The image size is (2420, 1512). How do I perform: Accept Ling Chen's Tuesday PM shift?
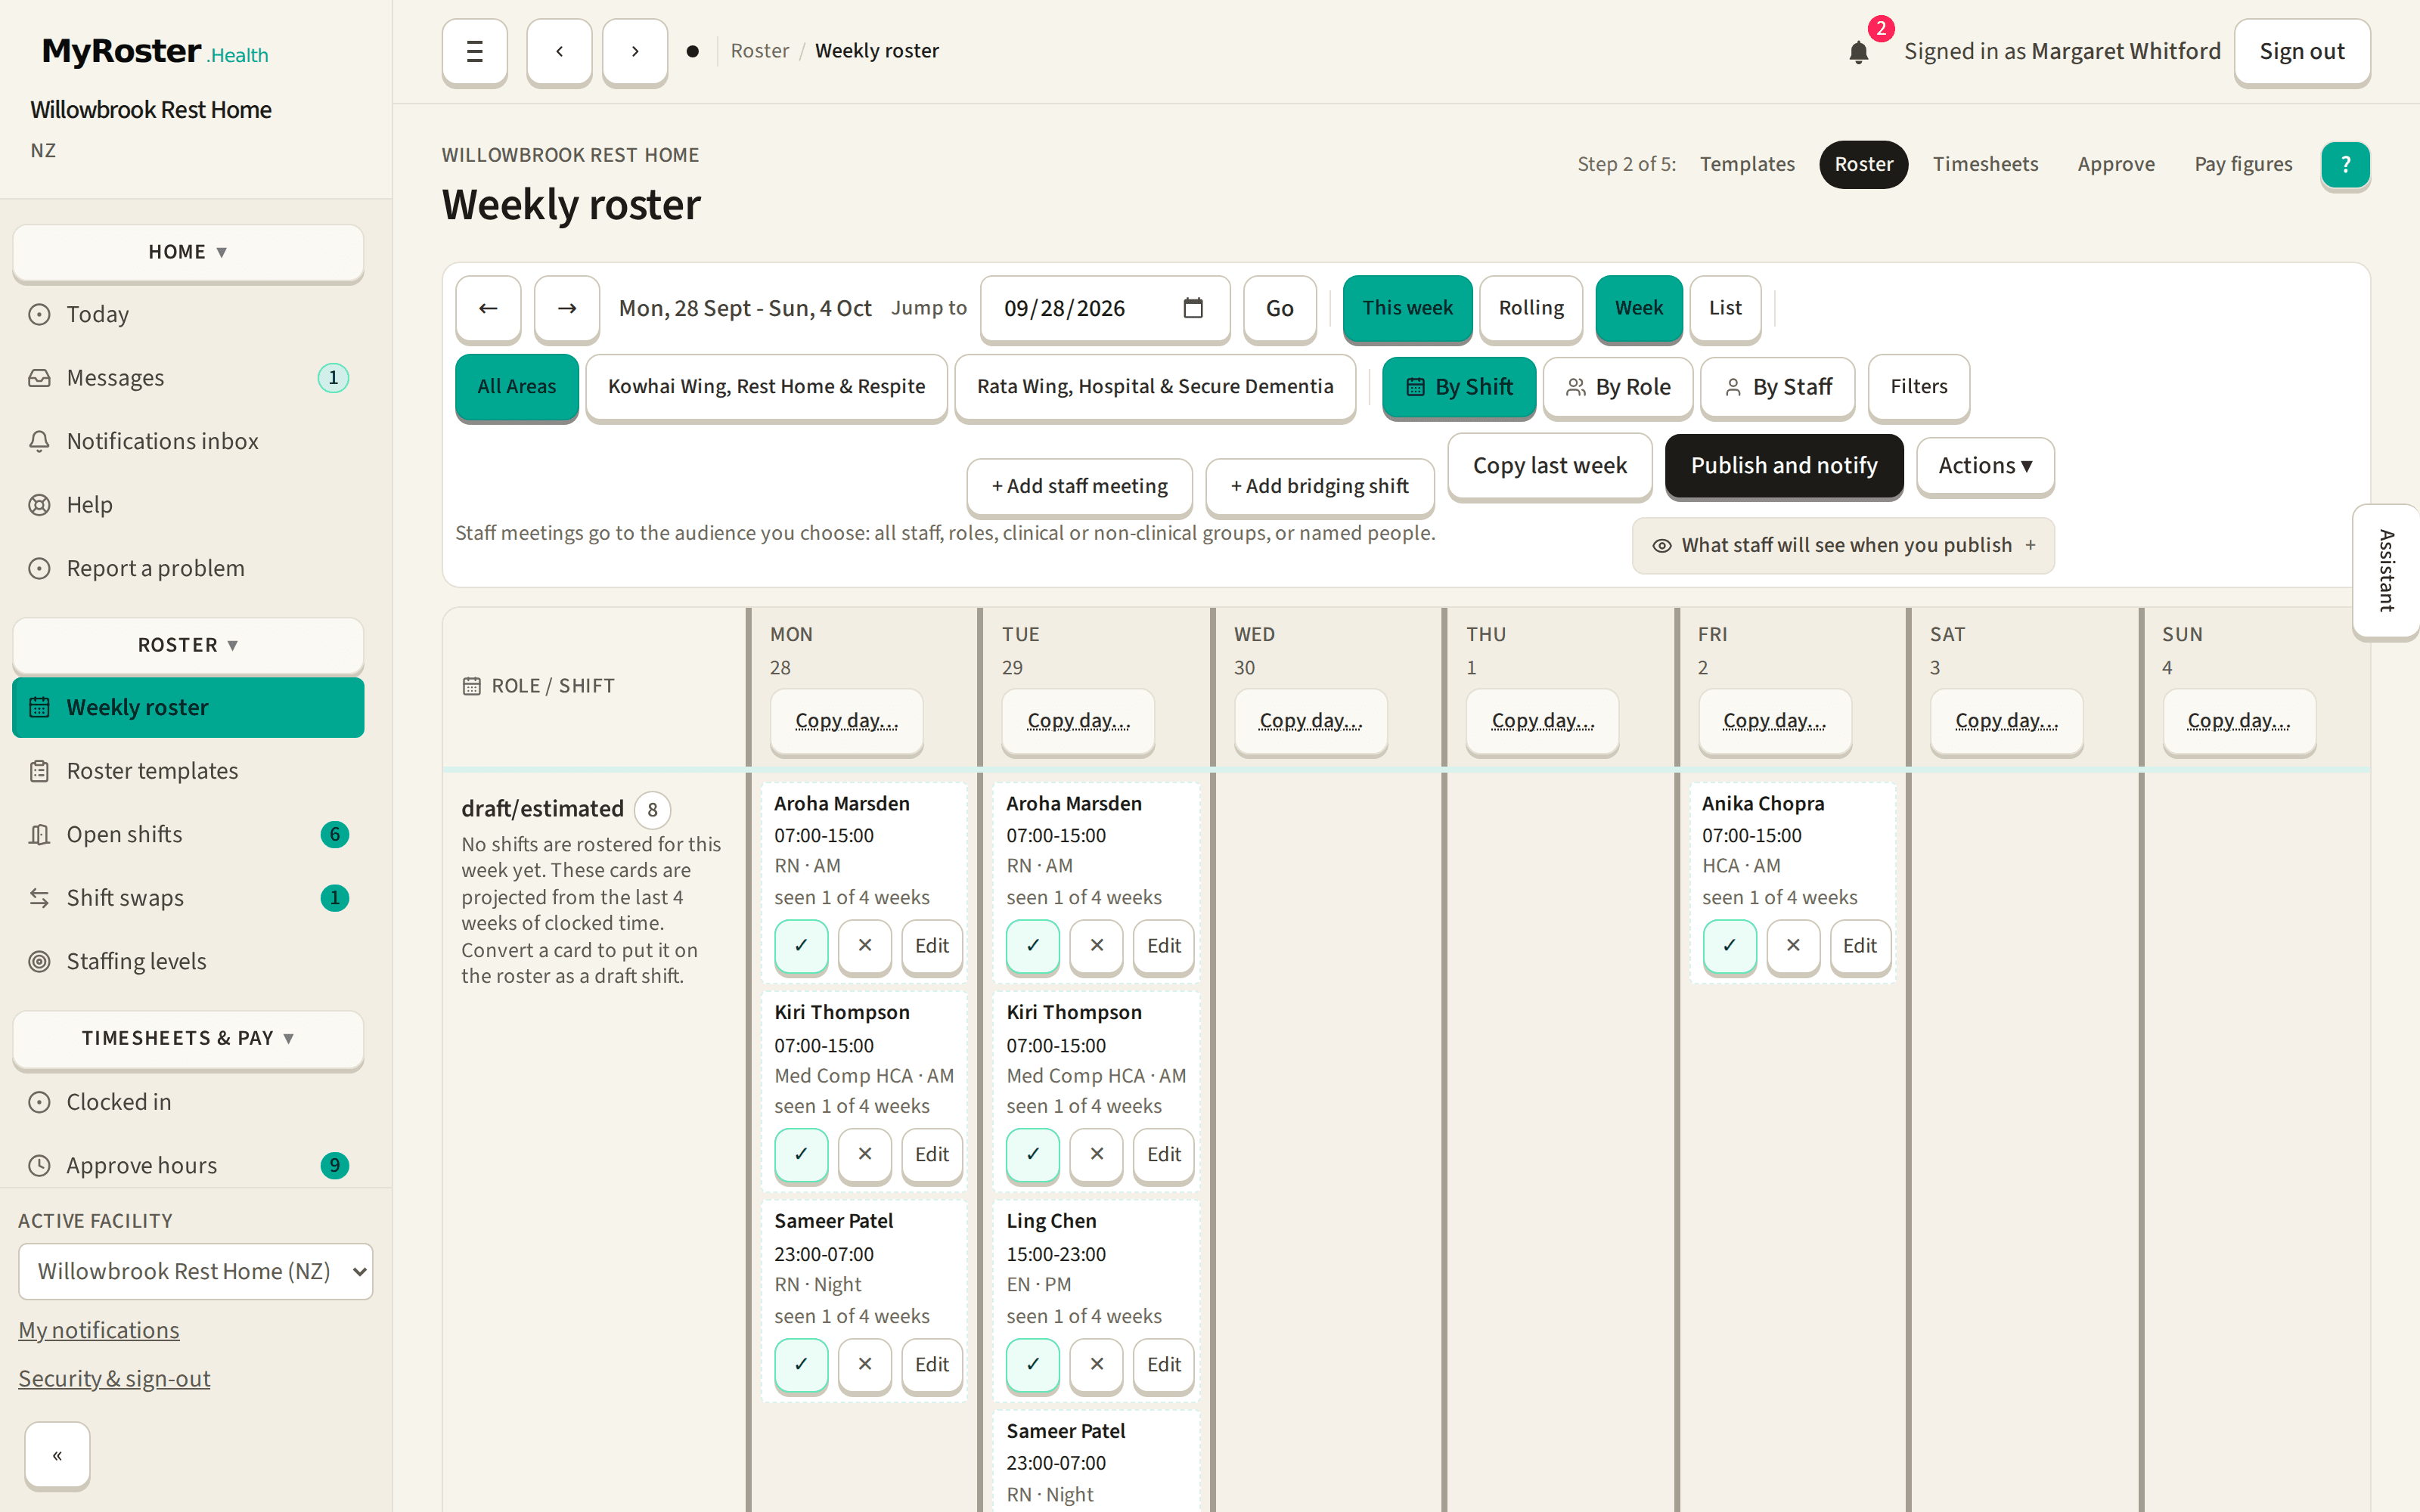(x=1033, y=1364)
